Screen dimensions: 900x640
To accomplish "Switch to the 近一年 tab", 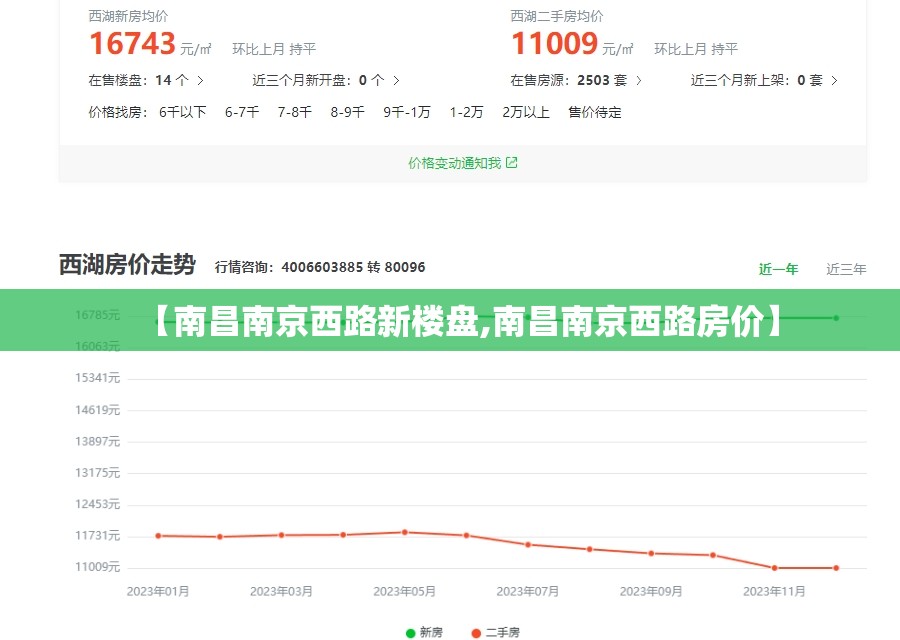I will click(778, 269).
